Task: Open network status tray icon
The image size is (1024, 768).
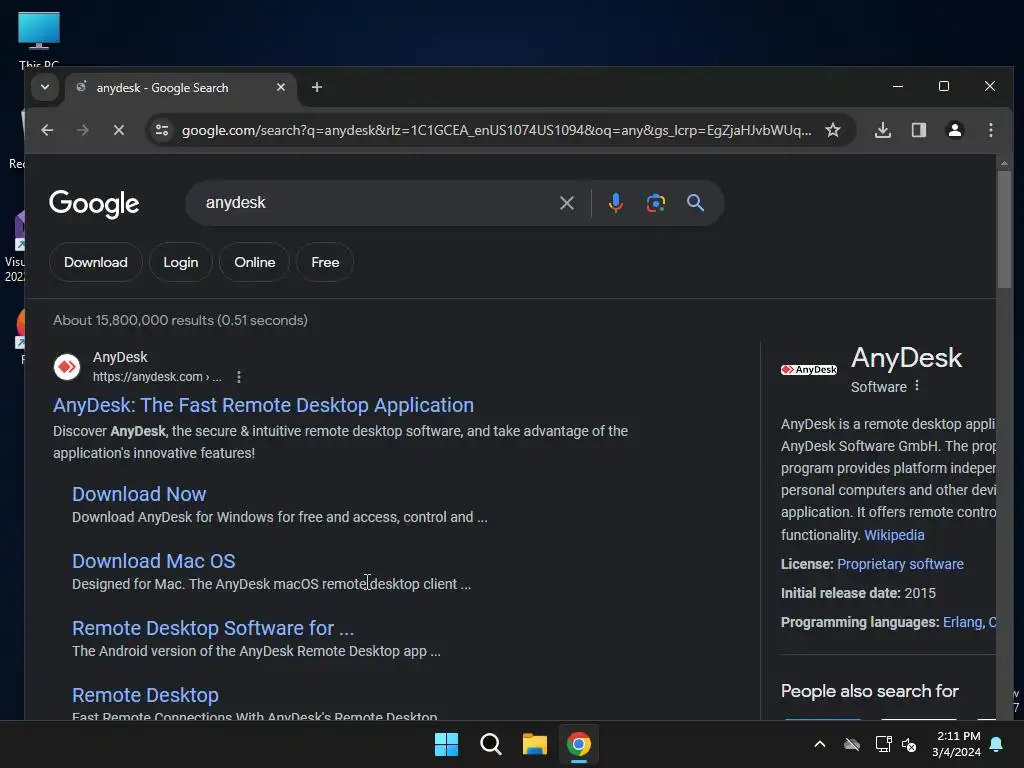Action: pyautogui.click(x=883, y=744)
